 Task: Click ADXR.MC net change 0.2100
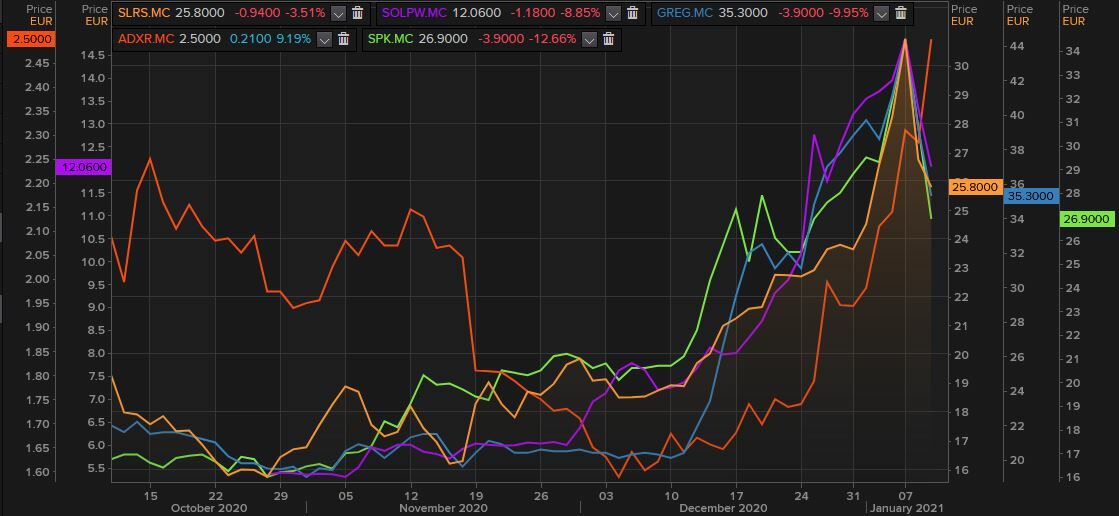pyautogui.click(x=250, y=39)
